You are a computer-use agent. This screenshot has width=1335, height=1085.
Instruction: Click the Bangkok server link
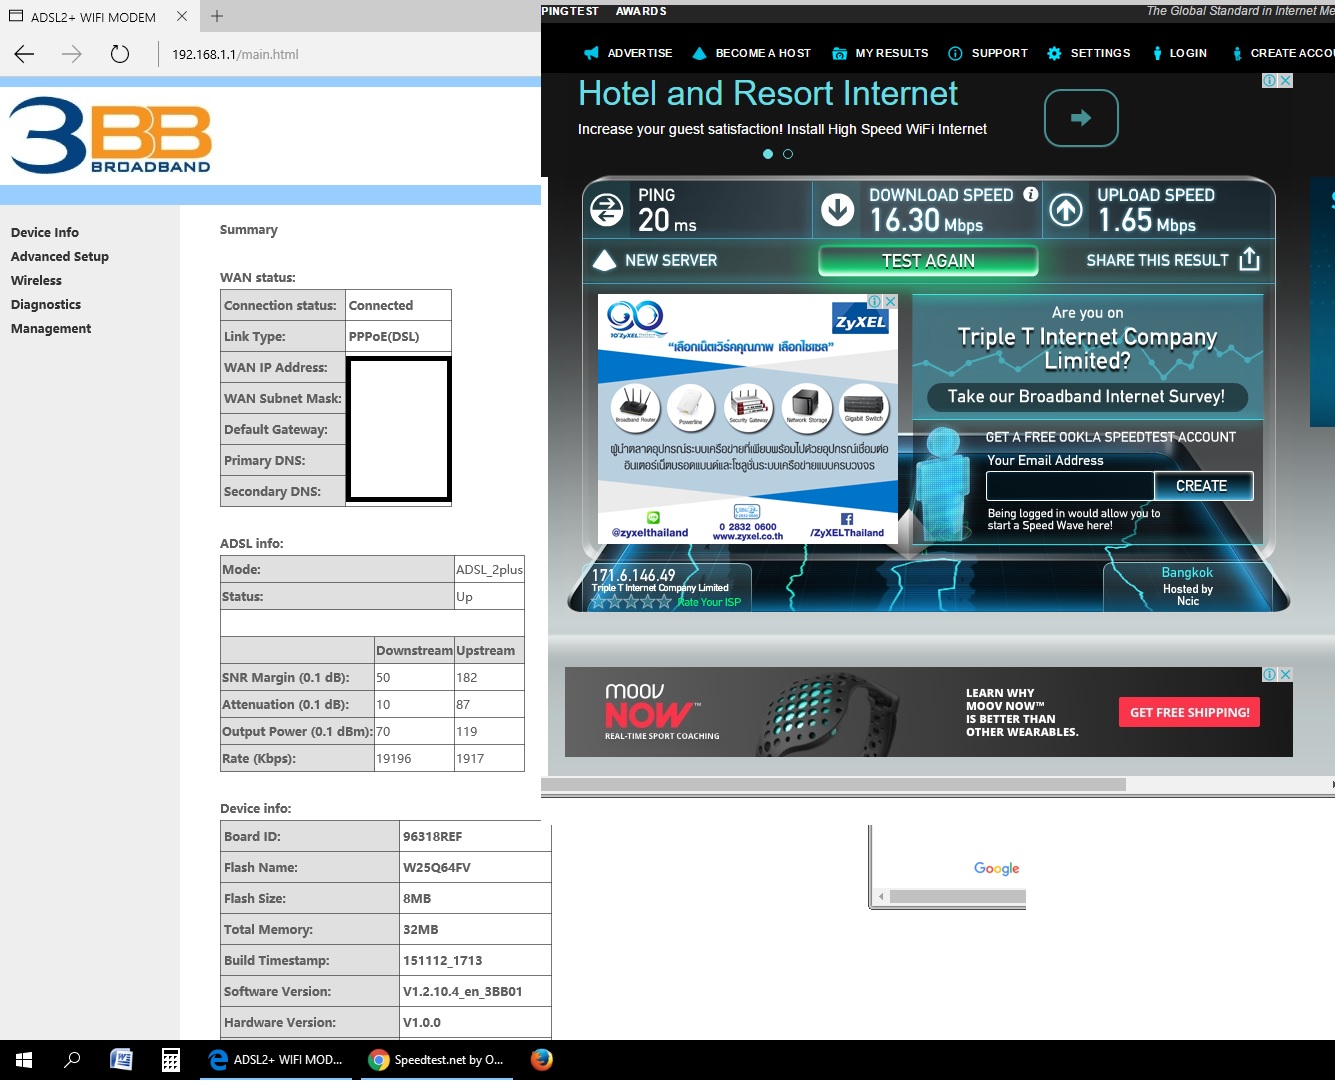(1187, 572)
